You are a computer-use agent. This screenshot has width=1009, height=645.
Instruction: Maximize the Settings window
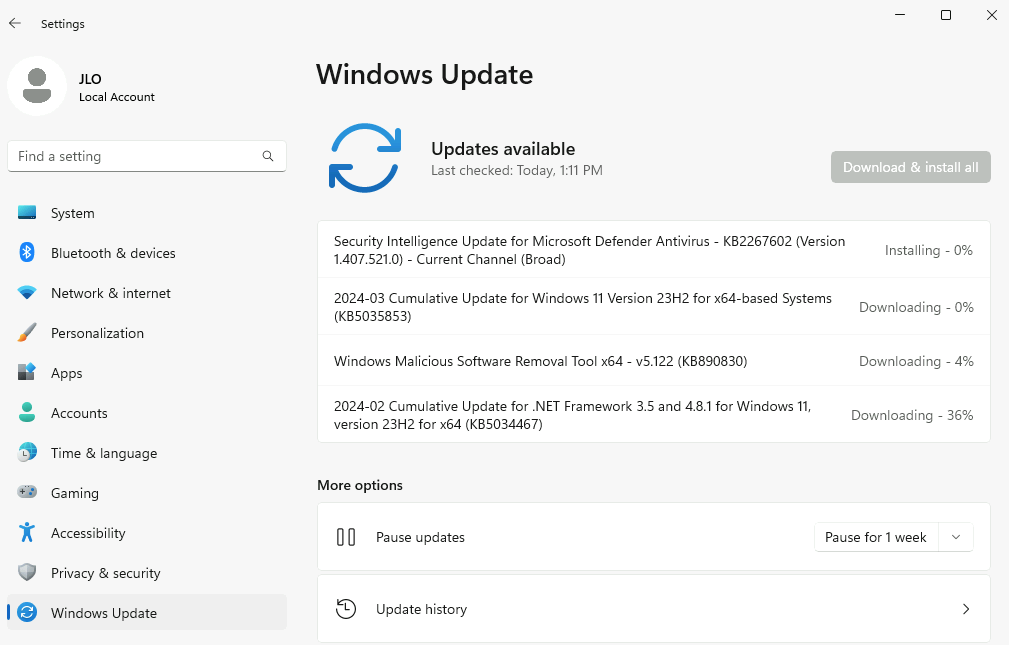point(946,15)
